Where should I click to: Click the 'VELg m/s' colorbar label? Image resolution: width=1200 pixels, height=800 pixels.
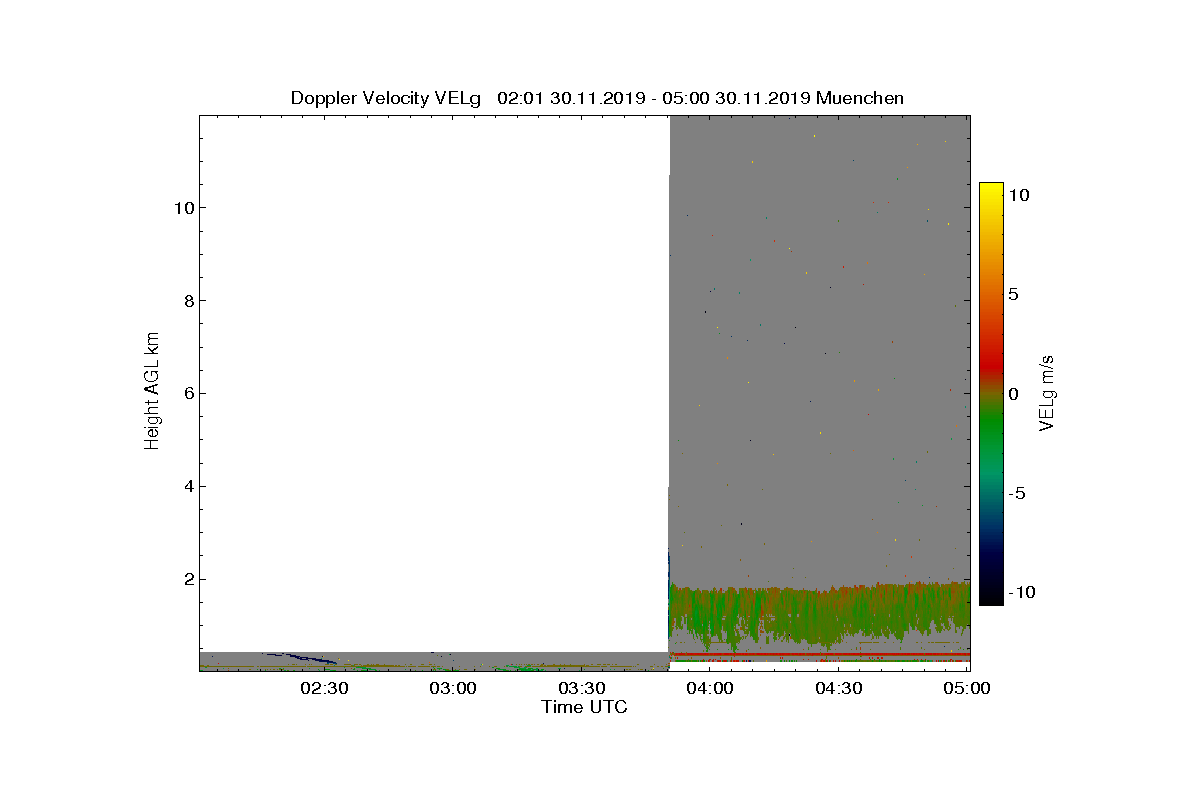[x=1046, y=392]
